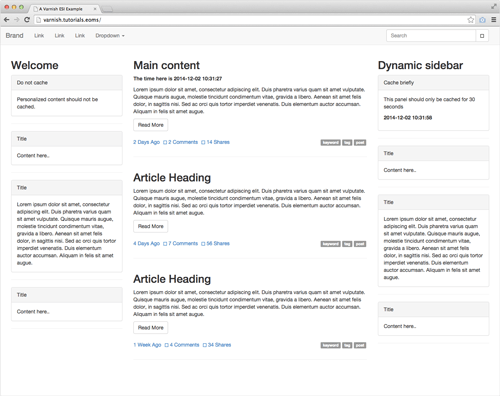Viewport: 500px width, 396px height.
Task: Reload the page with the refresh icon
Action: (x=27, y=20)
